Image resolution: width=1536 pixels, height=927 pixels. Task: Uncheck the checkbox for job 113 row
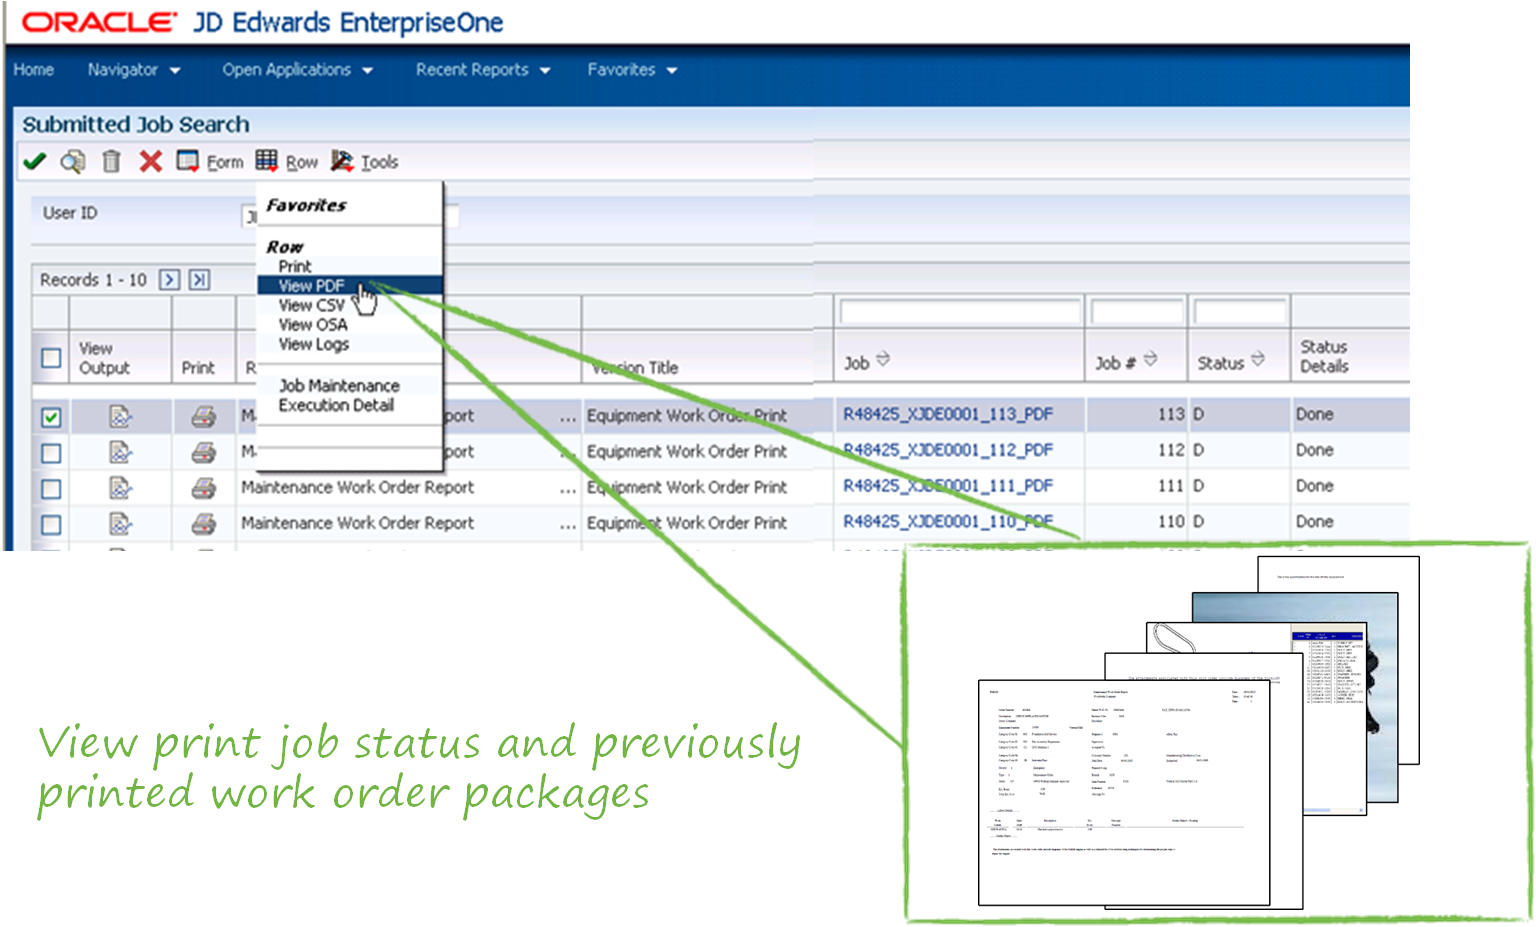[x=51, y=417]
